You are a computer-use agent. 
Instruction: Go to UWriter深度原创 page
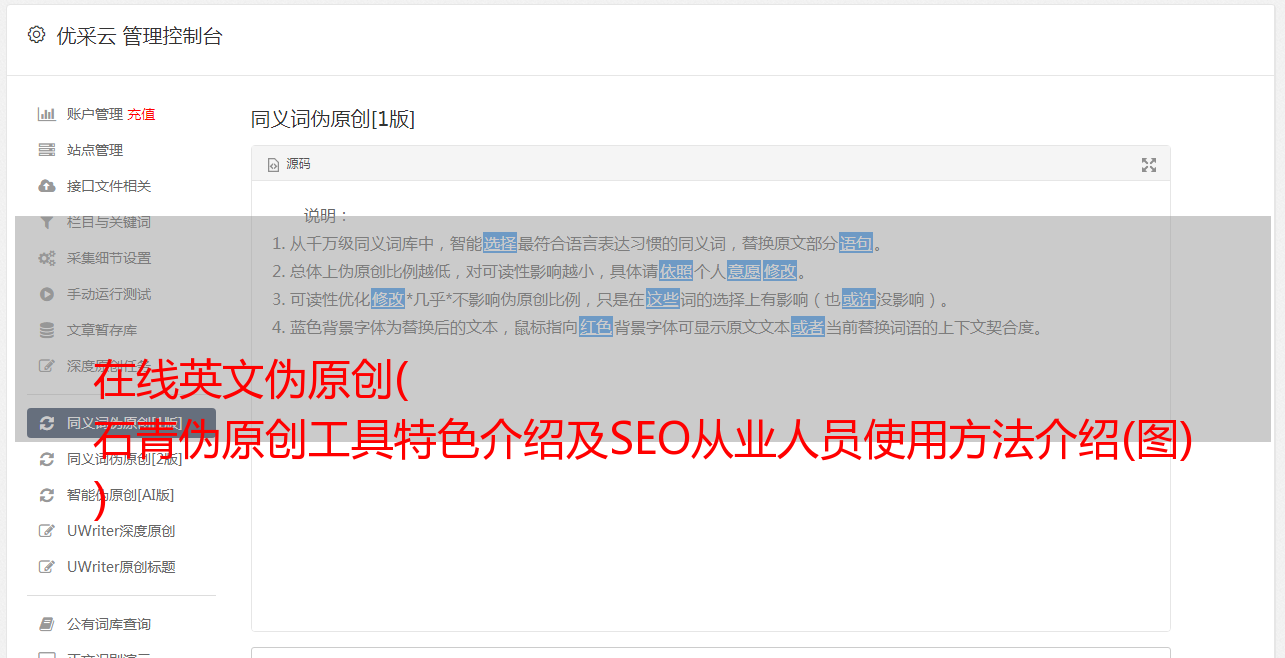(120, 531)
